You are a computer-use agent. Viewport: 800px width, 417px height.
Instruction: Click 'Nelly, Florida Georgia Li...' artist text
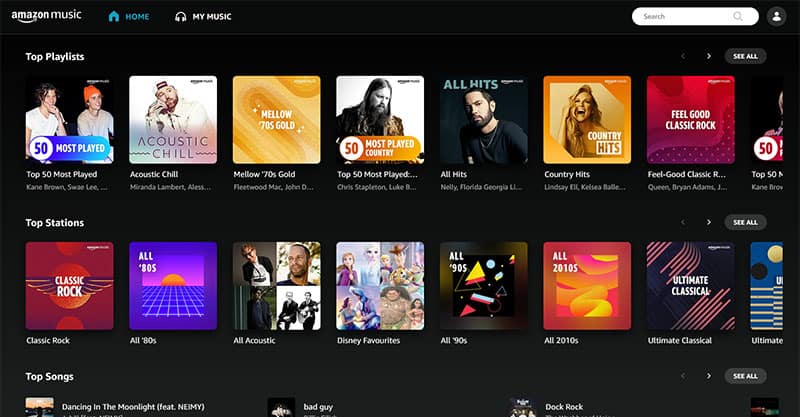click(481, 187)
